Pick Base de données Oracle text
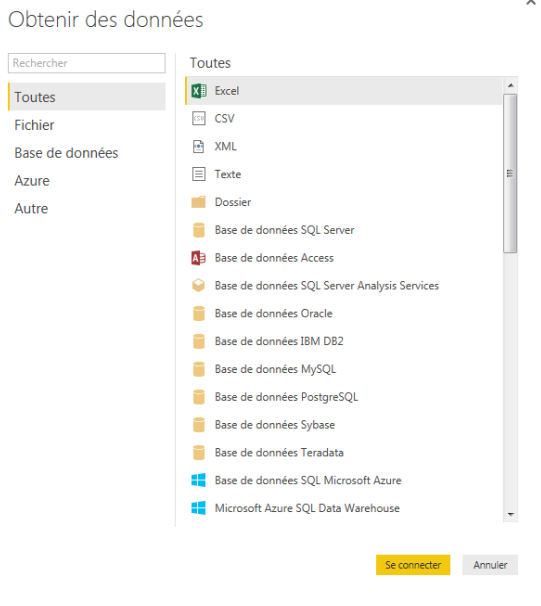The height and width of the screenshot is (606, 541). [274, 313]
